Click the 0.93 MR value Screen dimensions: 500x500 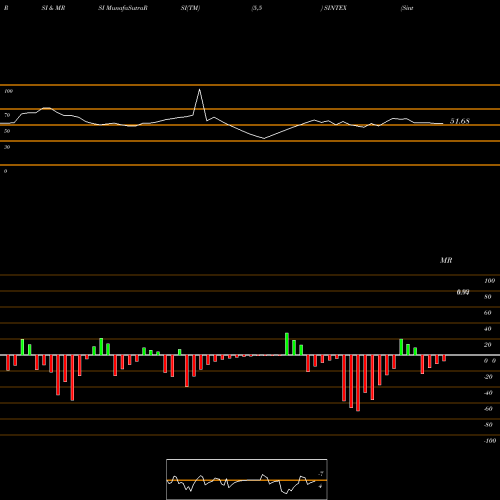pos(463,292)
